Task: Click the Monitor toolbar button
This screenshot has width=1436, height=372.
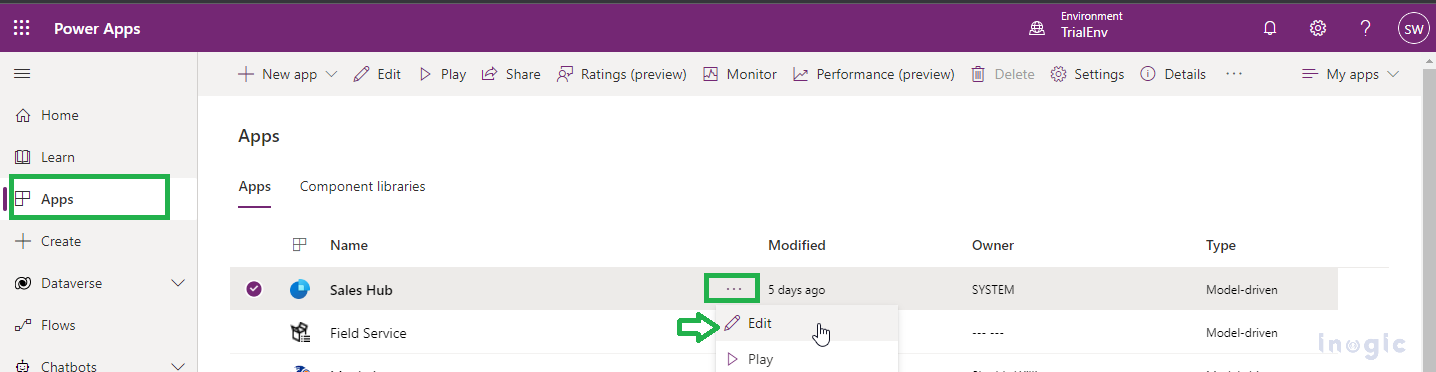Action: point(740,74)
